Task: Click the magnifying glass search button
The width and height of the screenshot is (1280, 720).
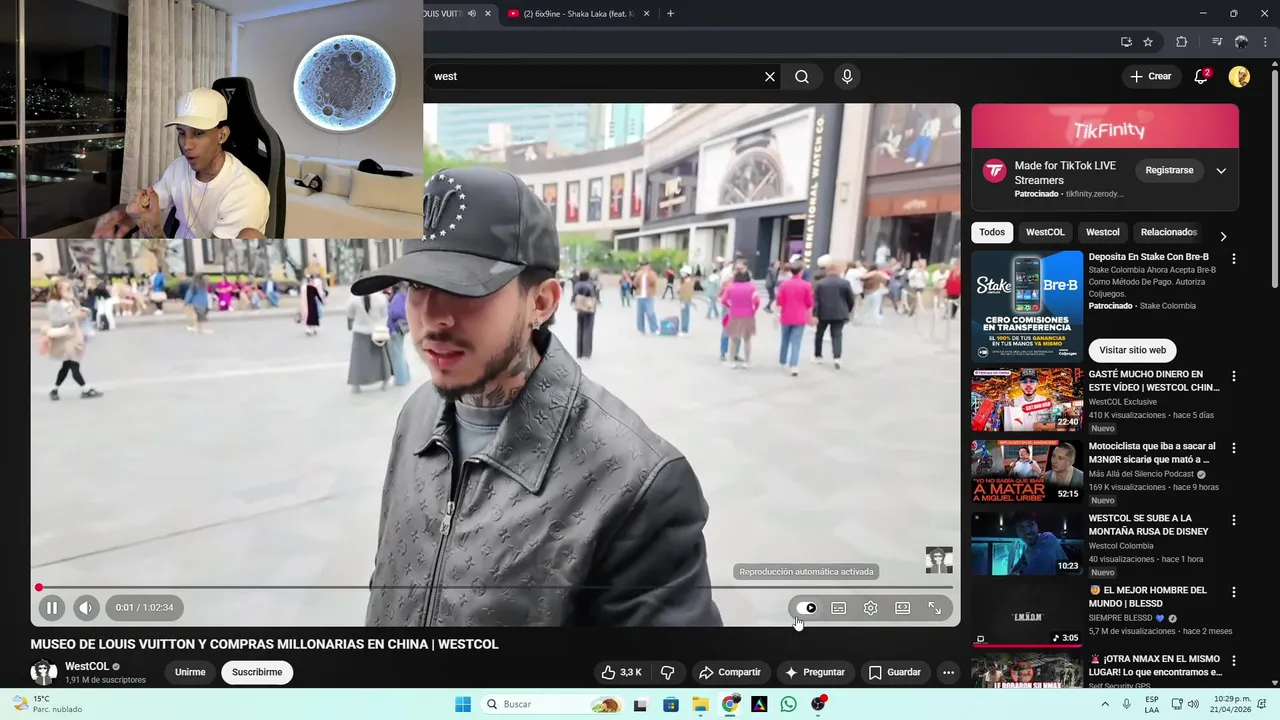Action: [x=802, y=76]
